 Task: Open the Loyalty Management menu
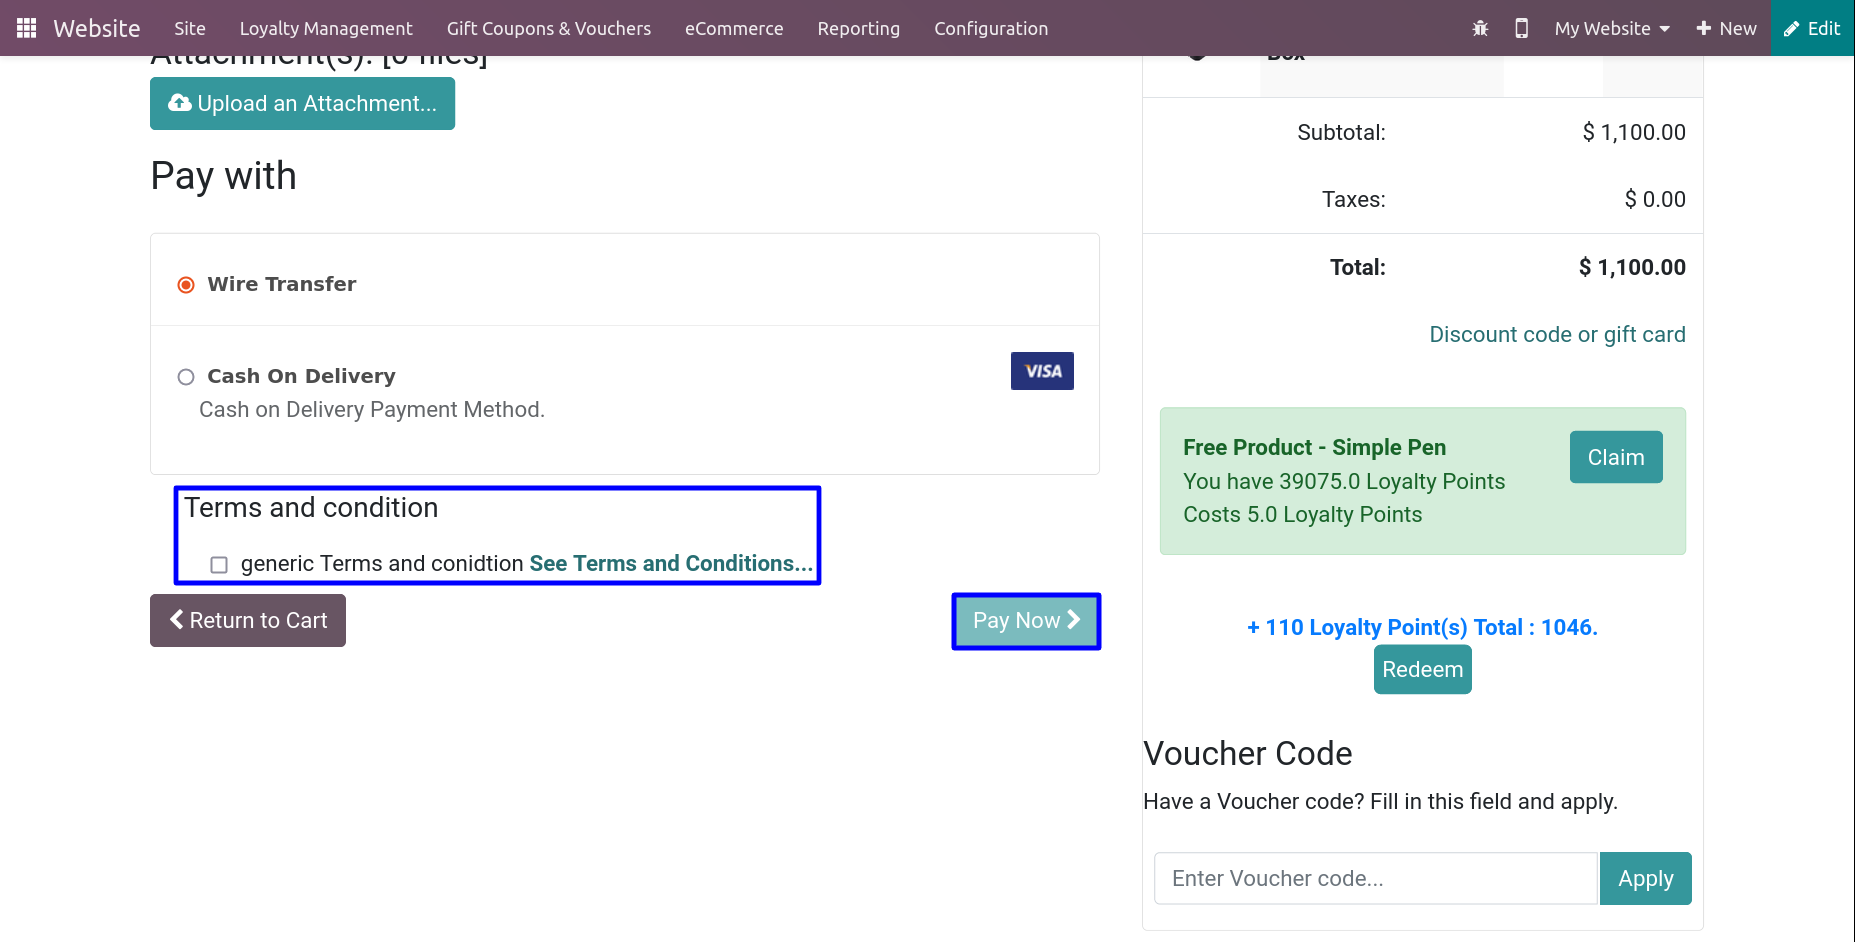click(326, 28)
